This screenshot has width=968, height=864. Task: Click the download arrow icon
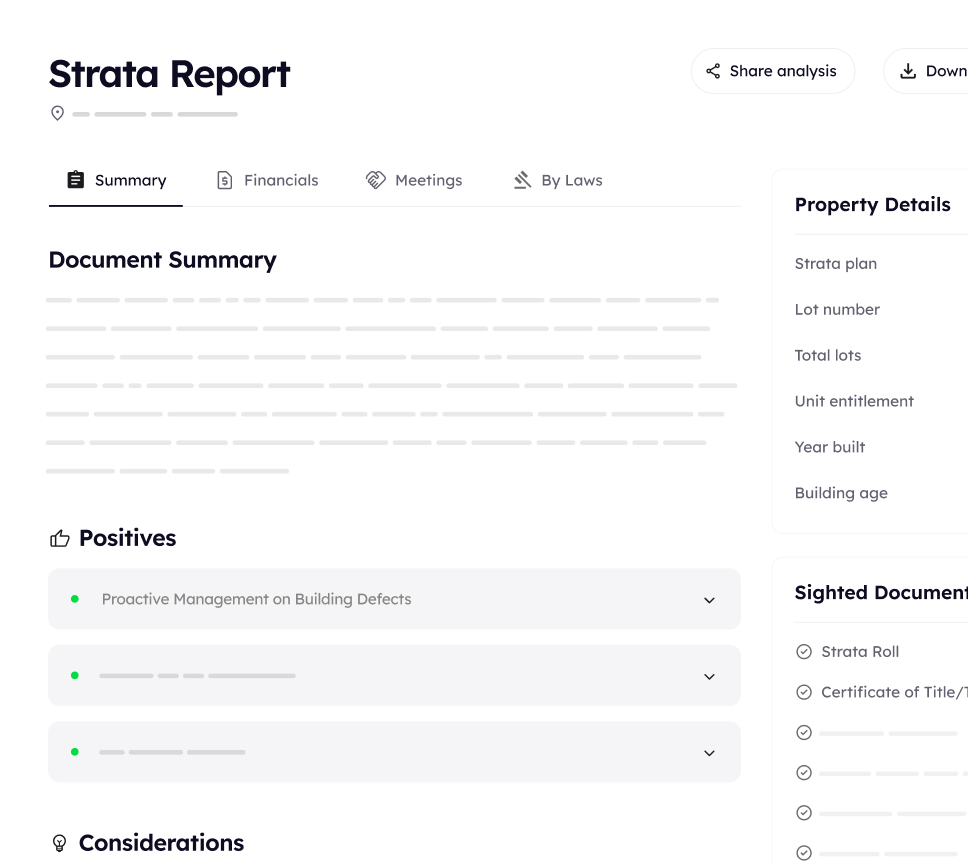[908, 71]
